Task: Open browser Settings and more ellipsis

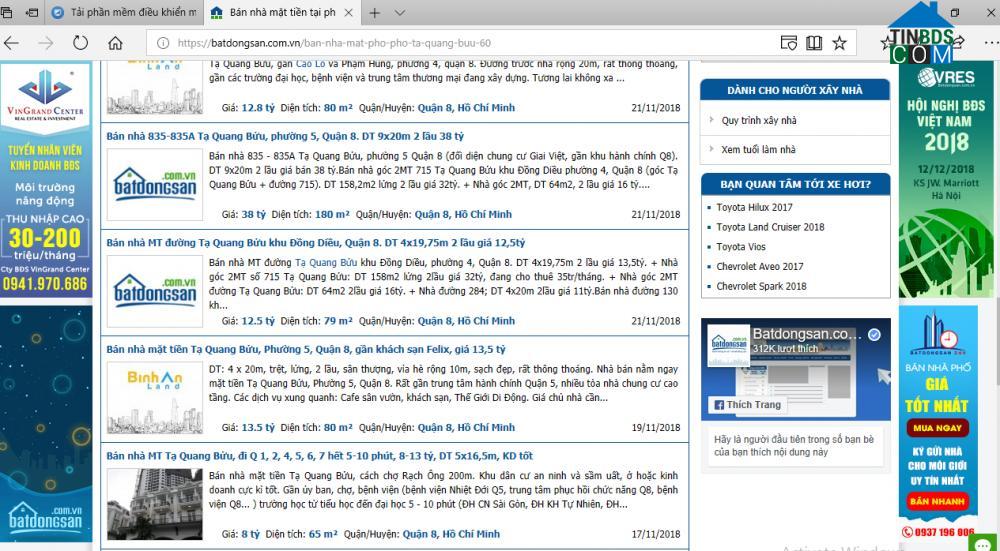Action: [x=984, y=43]
